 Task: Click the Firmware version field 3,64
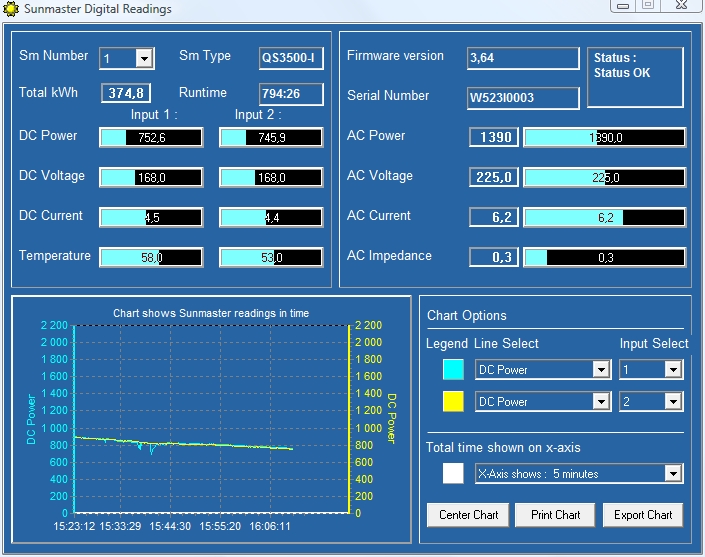[523, 58]
